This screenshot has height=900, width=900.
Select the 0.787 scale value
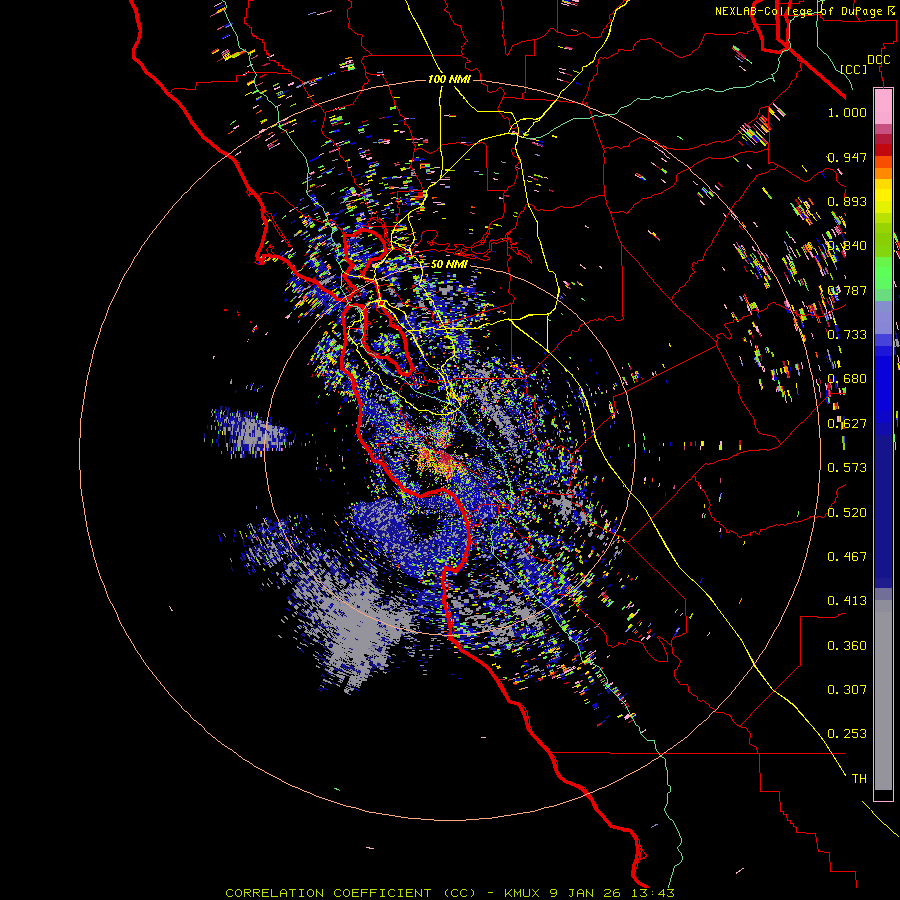847,290
